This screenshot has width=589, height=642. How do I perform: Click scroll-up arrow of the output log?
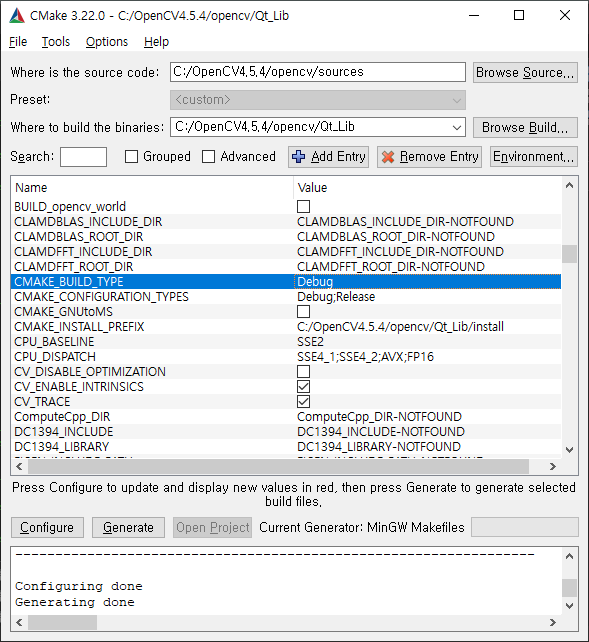tap(569, 556)
